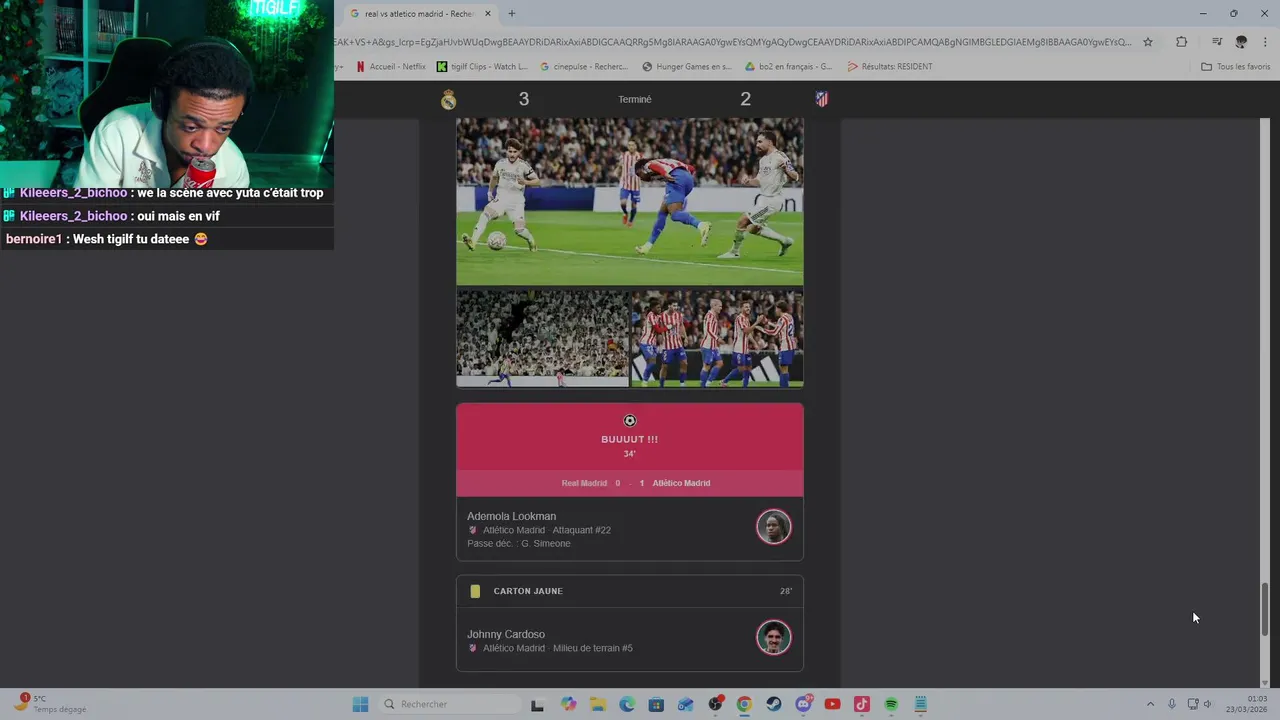This screenshot has height=720, width=1280.
Task: Open File Explorer from the taskbar
Action: click(598, 704)
